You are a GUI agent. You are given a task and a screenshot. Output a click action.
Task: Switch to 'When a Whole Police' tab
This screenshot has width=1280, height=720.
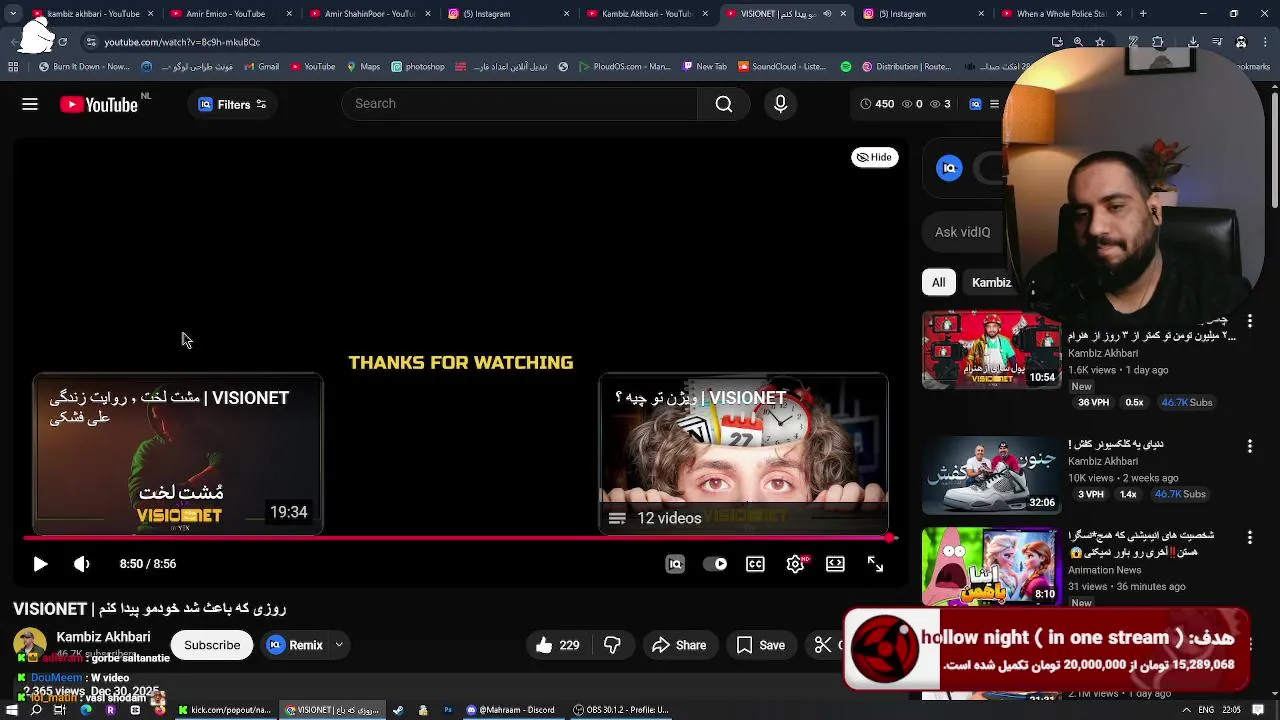1060,14
